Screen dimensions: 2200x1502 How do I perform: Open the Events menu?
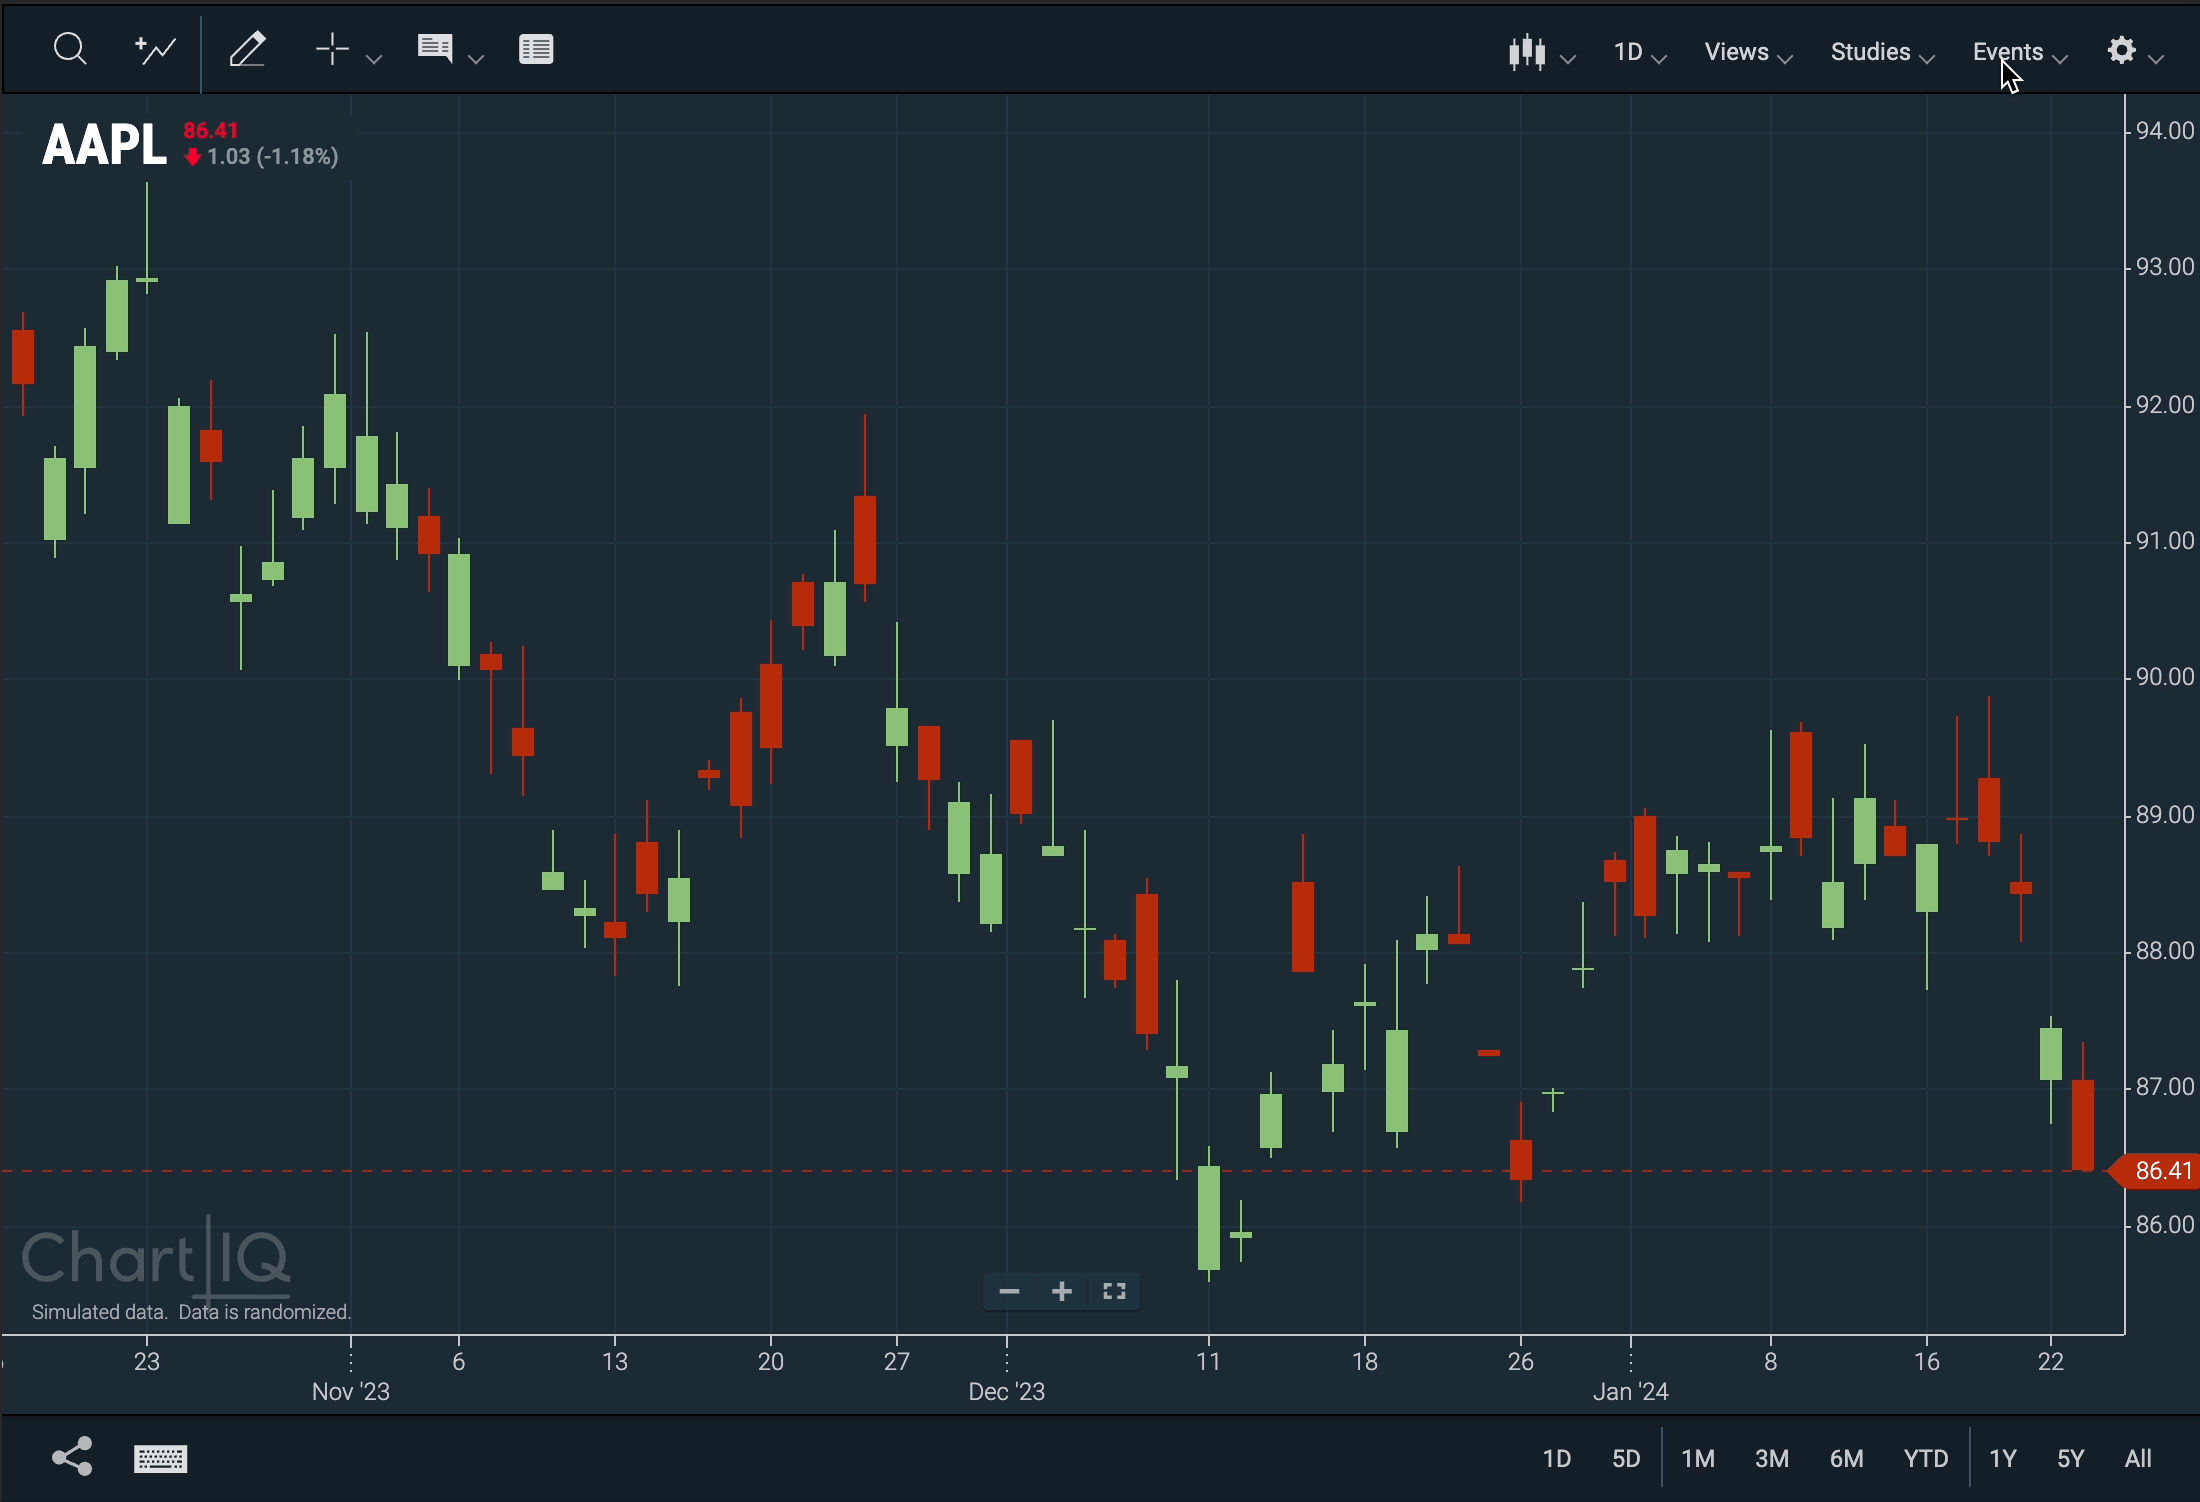pyautogui.click(x=2020, y=52)
